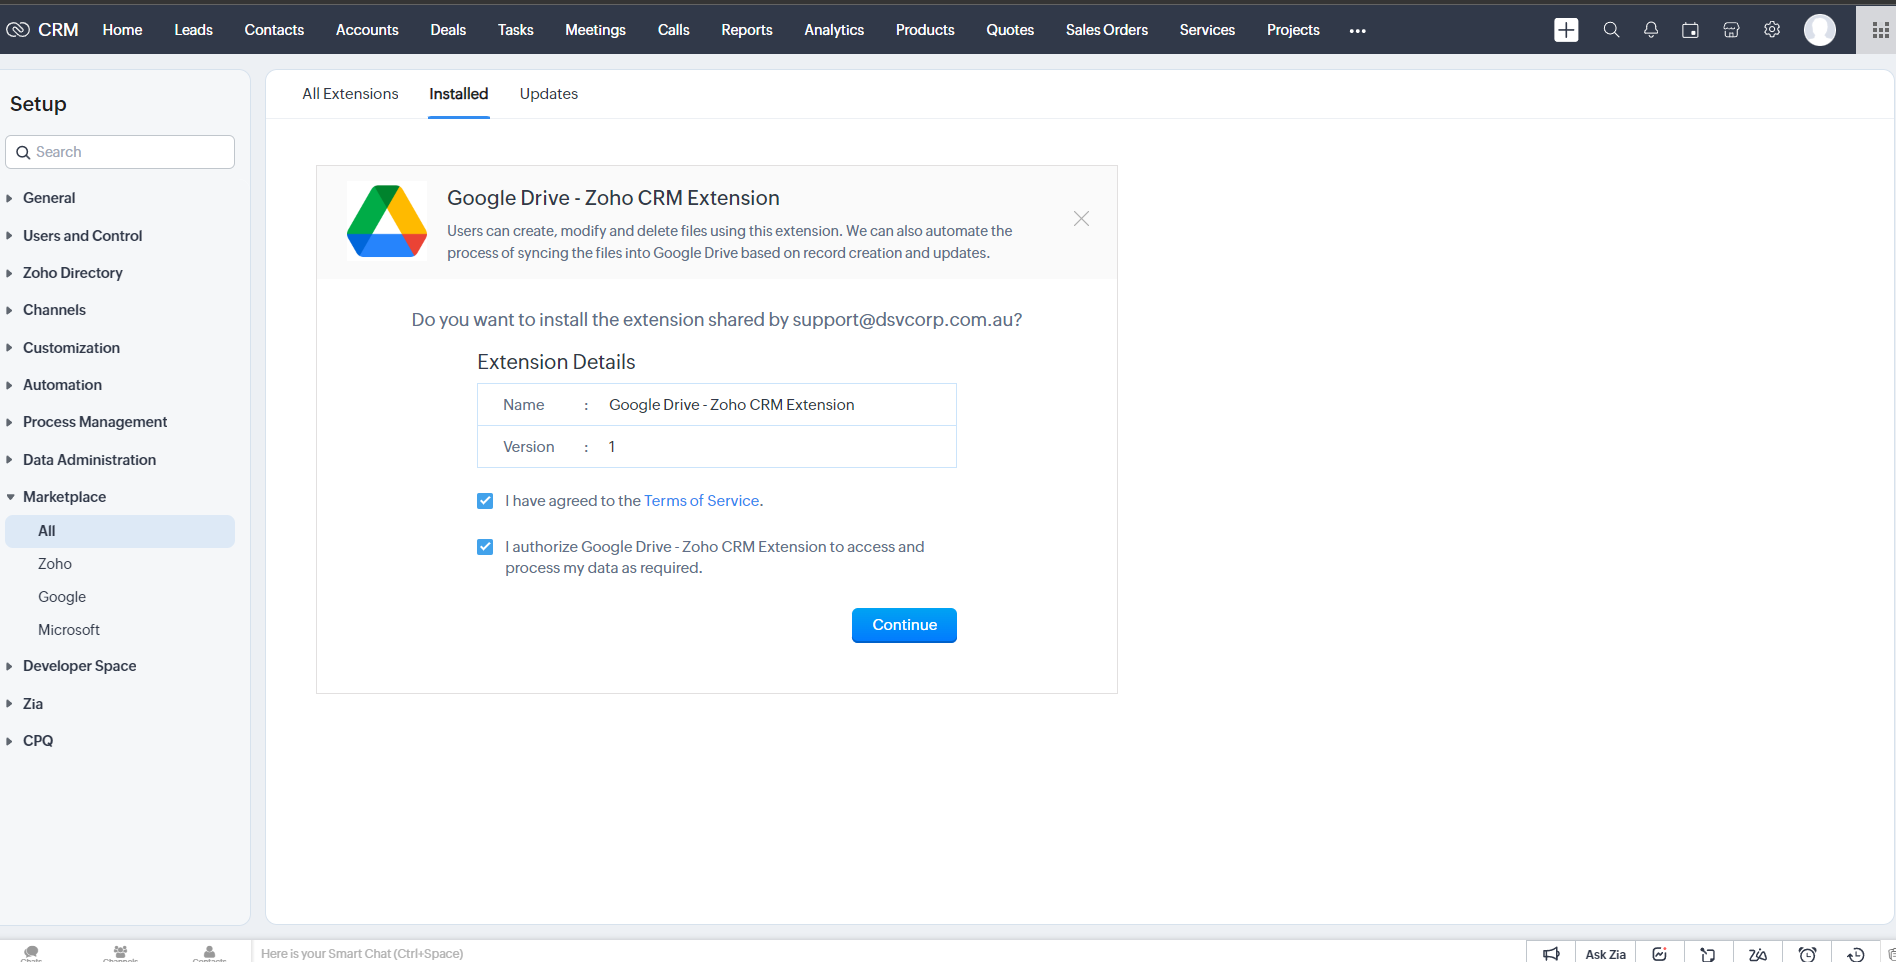This screenshot has width=1896, height=962.
Task: Click the Google Drive extension logo
Action: pos(387,221)
